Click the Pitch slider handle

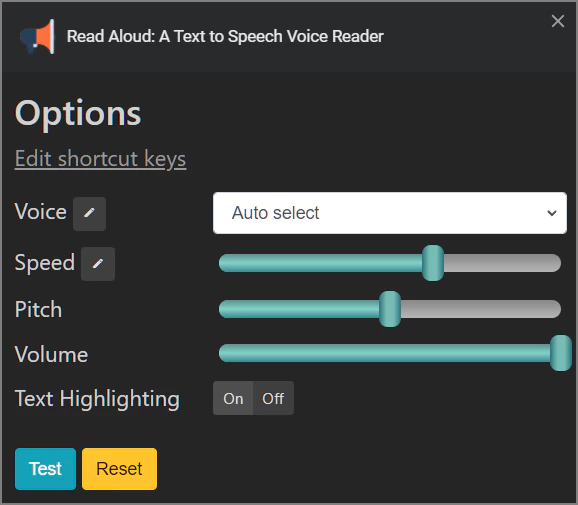point(390,309)
